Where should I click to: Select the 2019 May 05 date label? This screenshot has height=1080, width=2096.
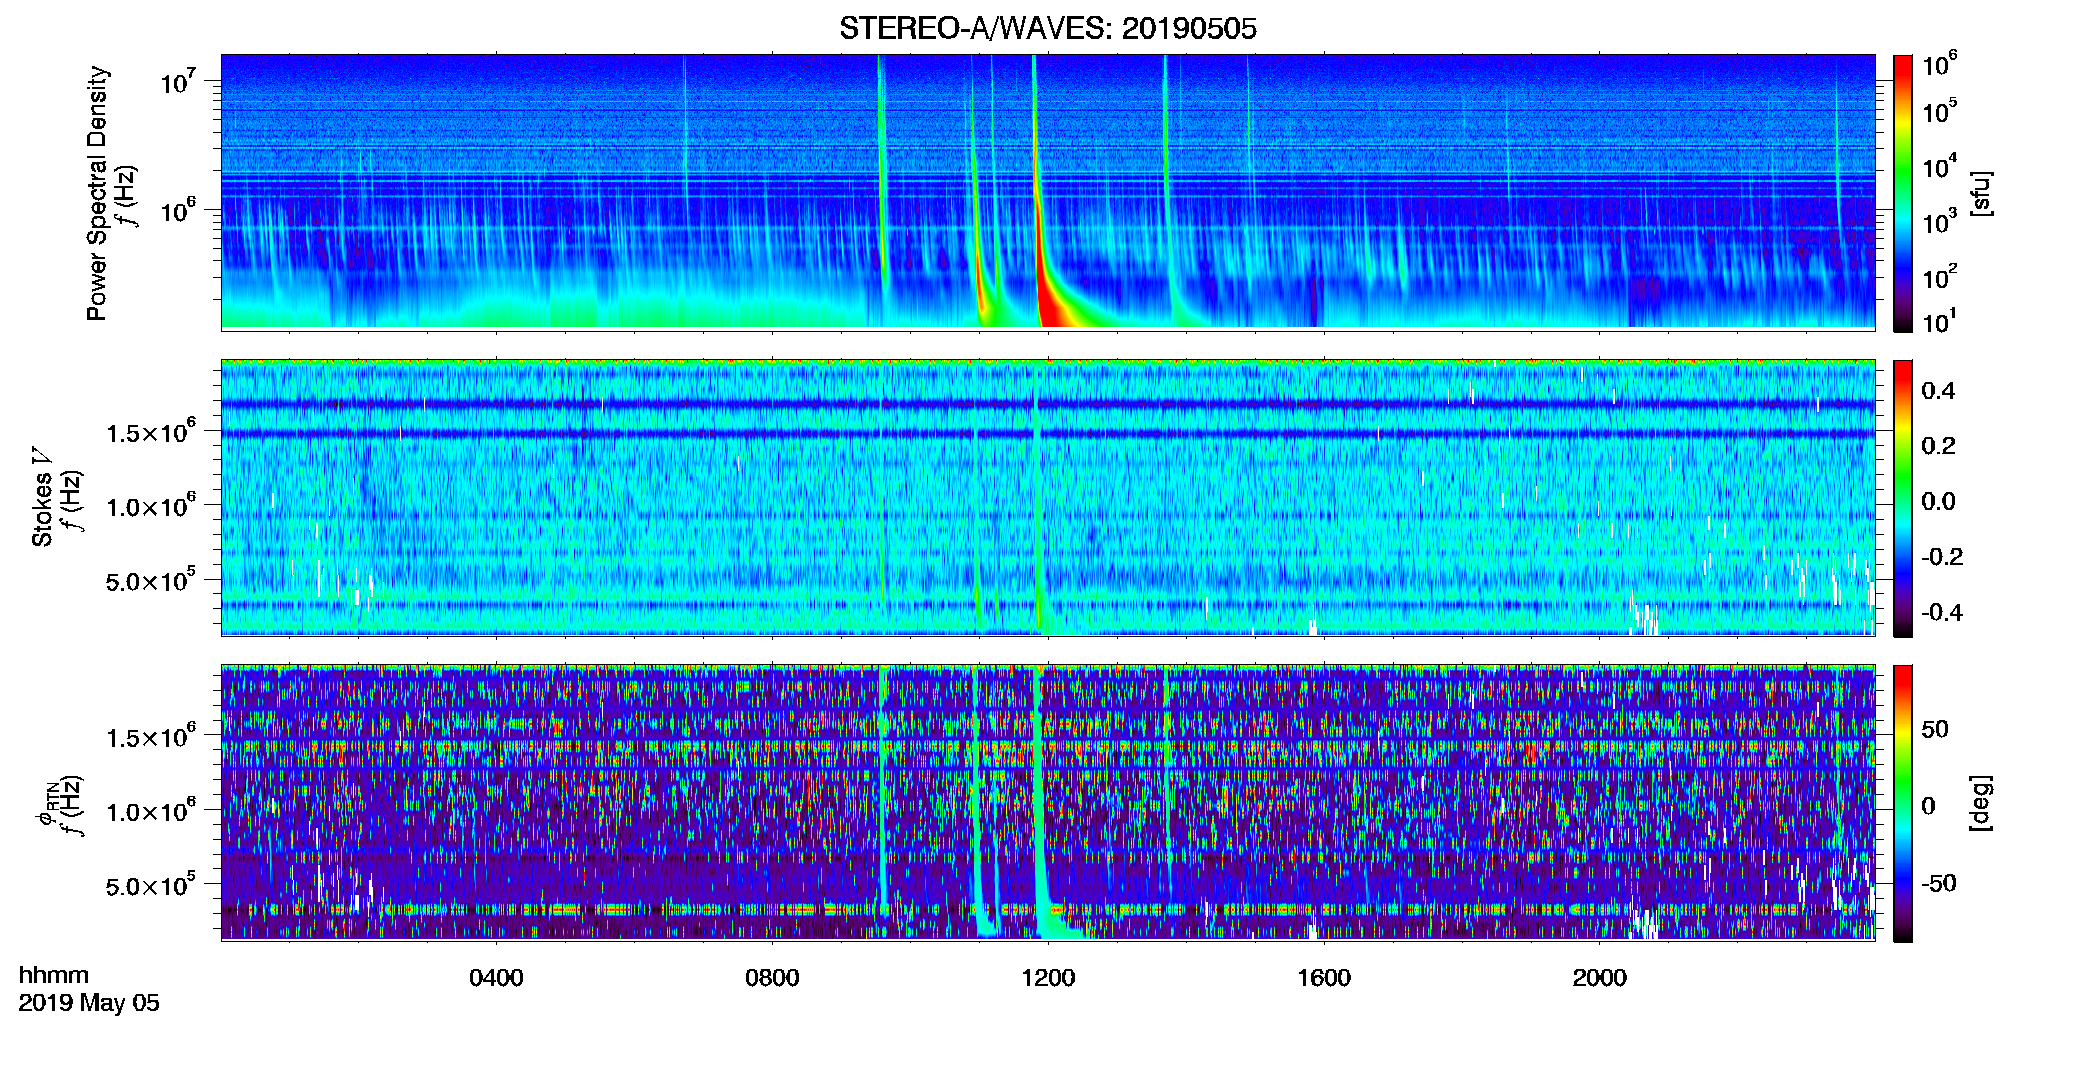coord(89,1003)
